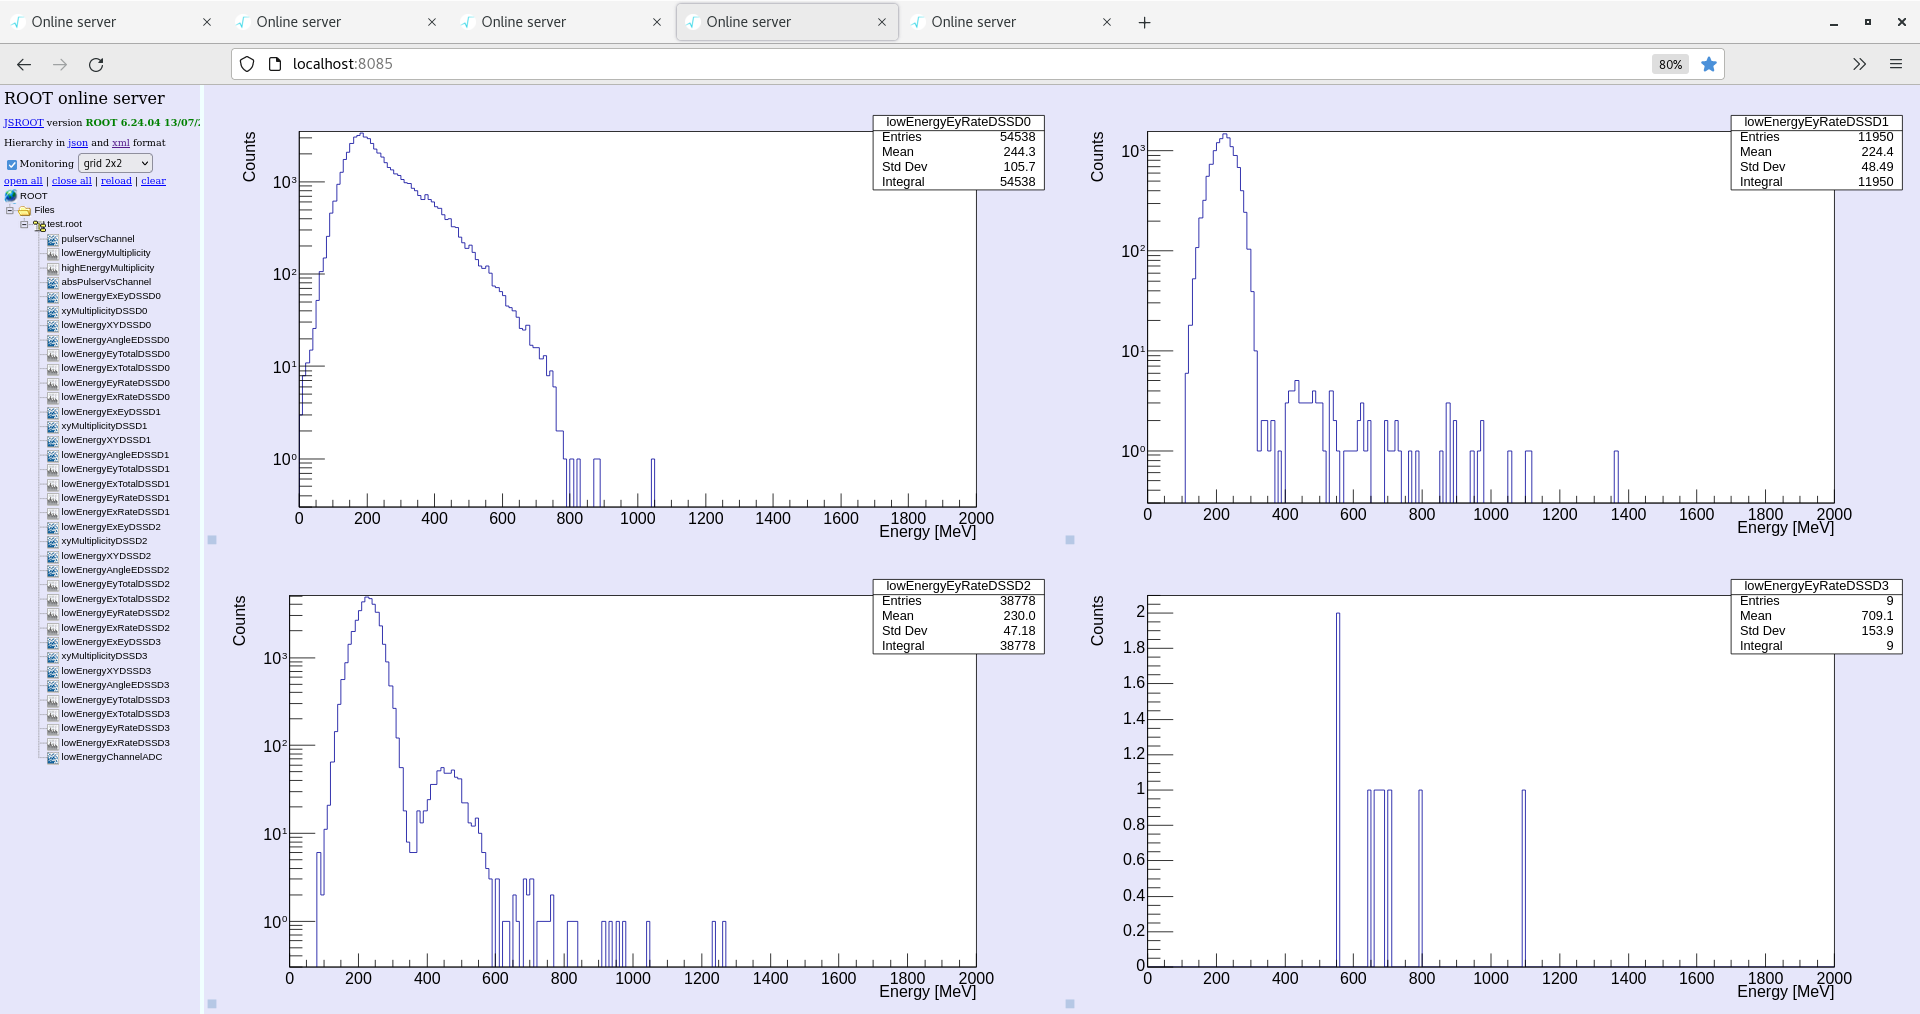Select the lowEnergyEyRateDSSD3 tree item

[115, 728]
